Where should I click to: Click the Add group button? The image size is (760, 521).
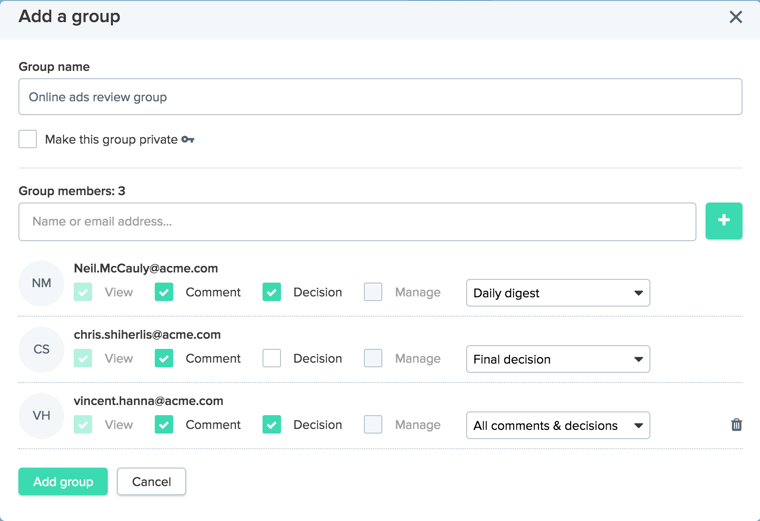63,482
